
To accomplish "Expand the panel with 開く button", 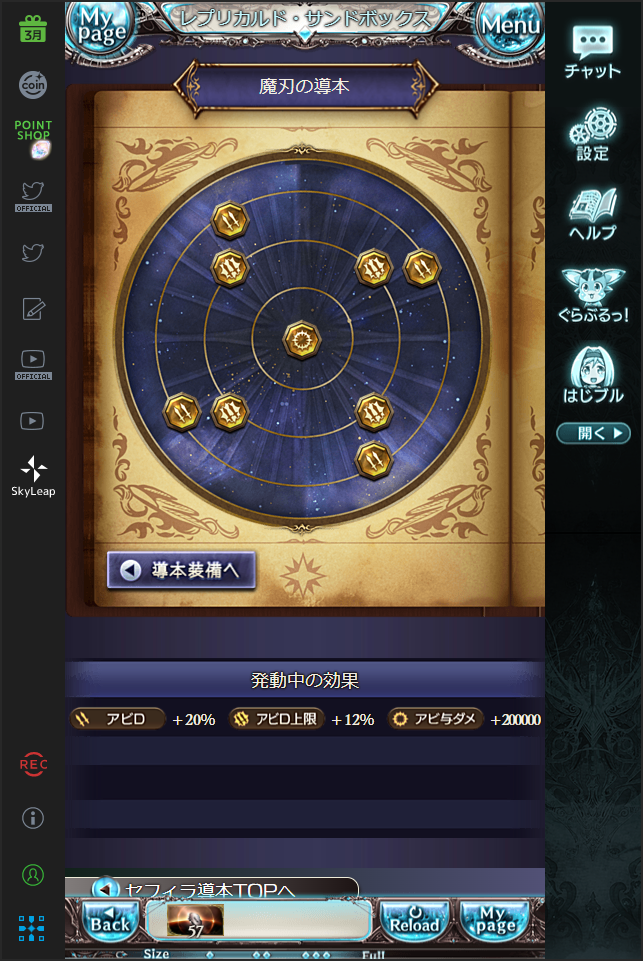I will coord(593,433).
